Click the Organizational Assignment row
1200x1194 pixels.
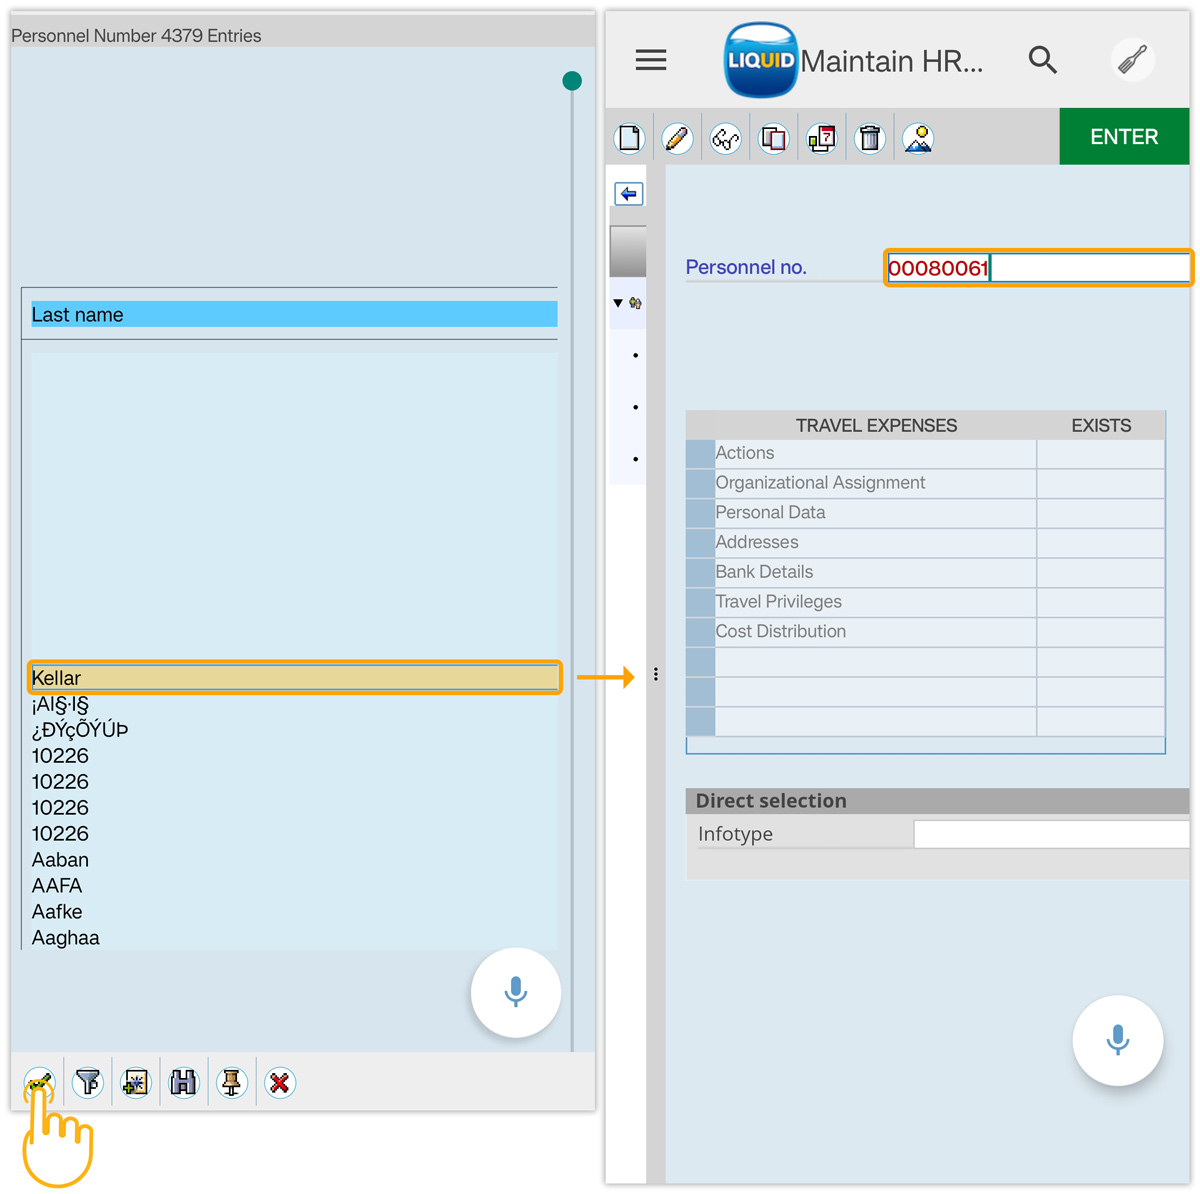875,483
